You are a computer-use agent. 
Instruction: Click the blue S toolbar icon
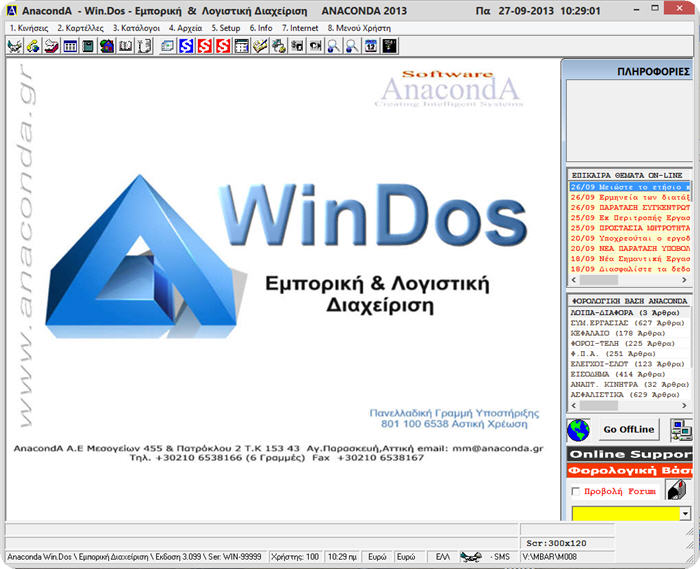click(186, 46)
